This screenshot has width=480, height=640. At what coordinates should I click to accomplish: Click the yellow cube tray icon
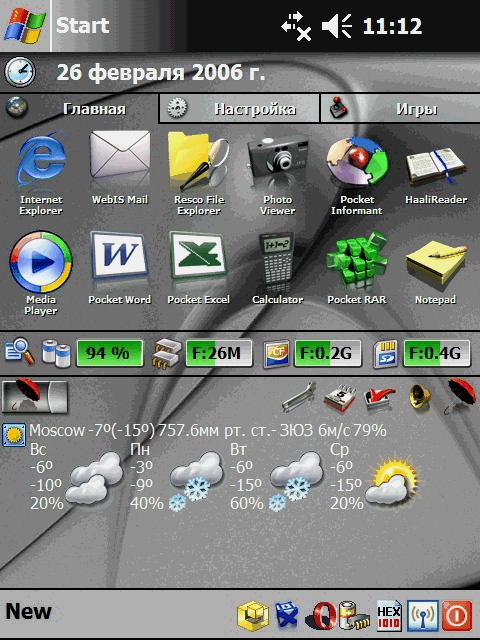tap(253, 616)
